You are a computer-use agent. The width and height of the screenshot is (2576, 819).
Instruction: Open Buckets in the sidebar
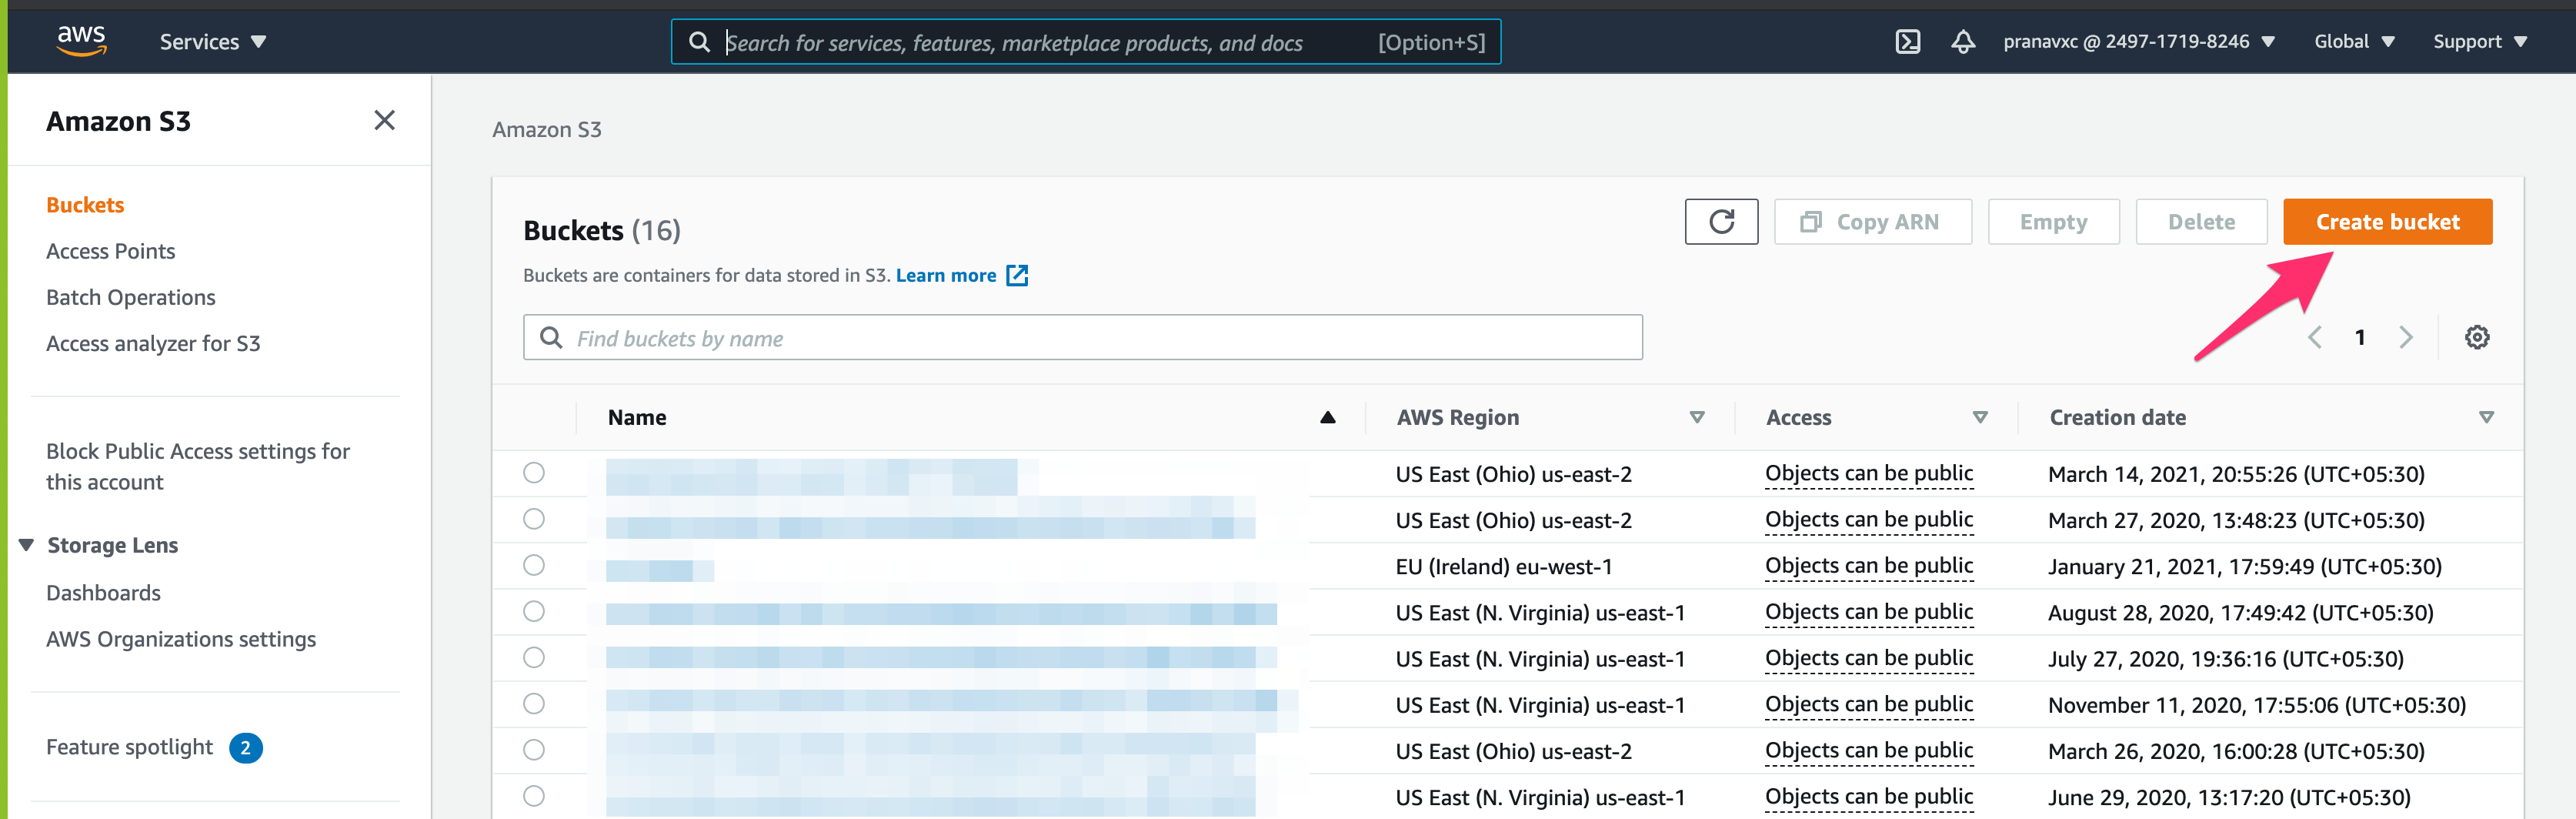point(85,204)
